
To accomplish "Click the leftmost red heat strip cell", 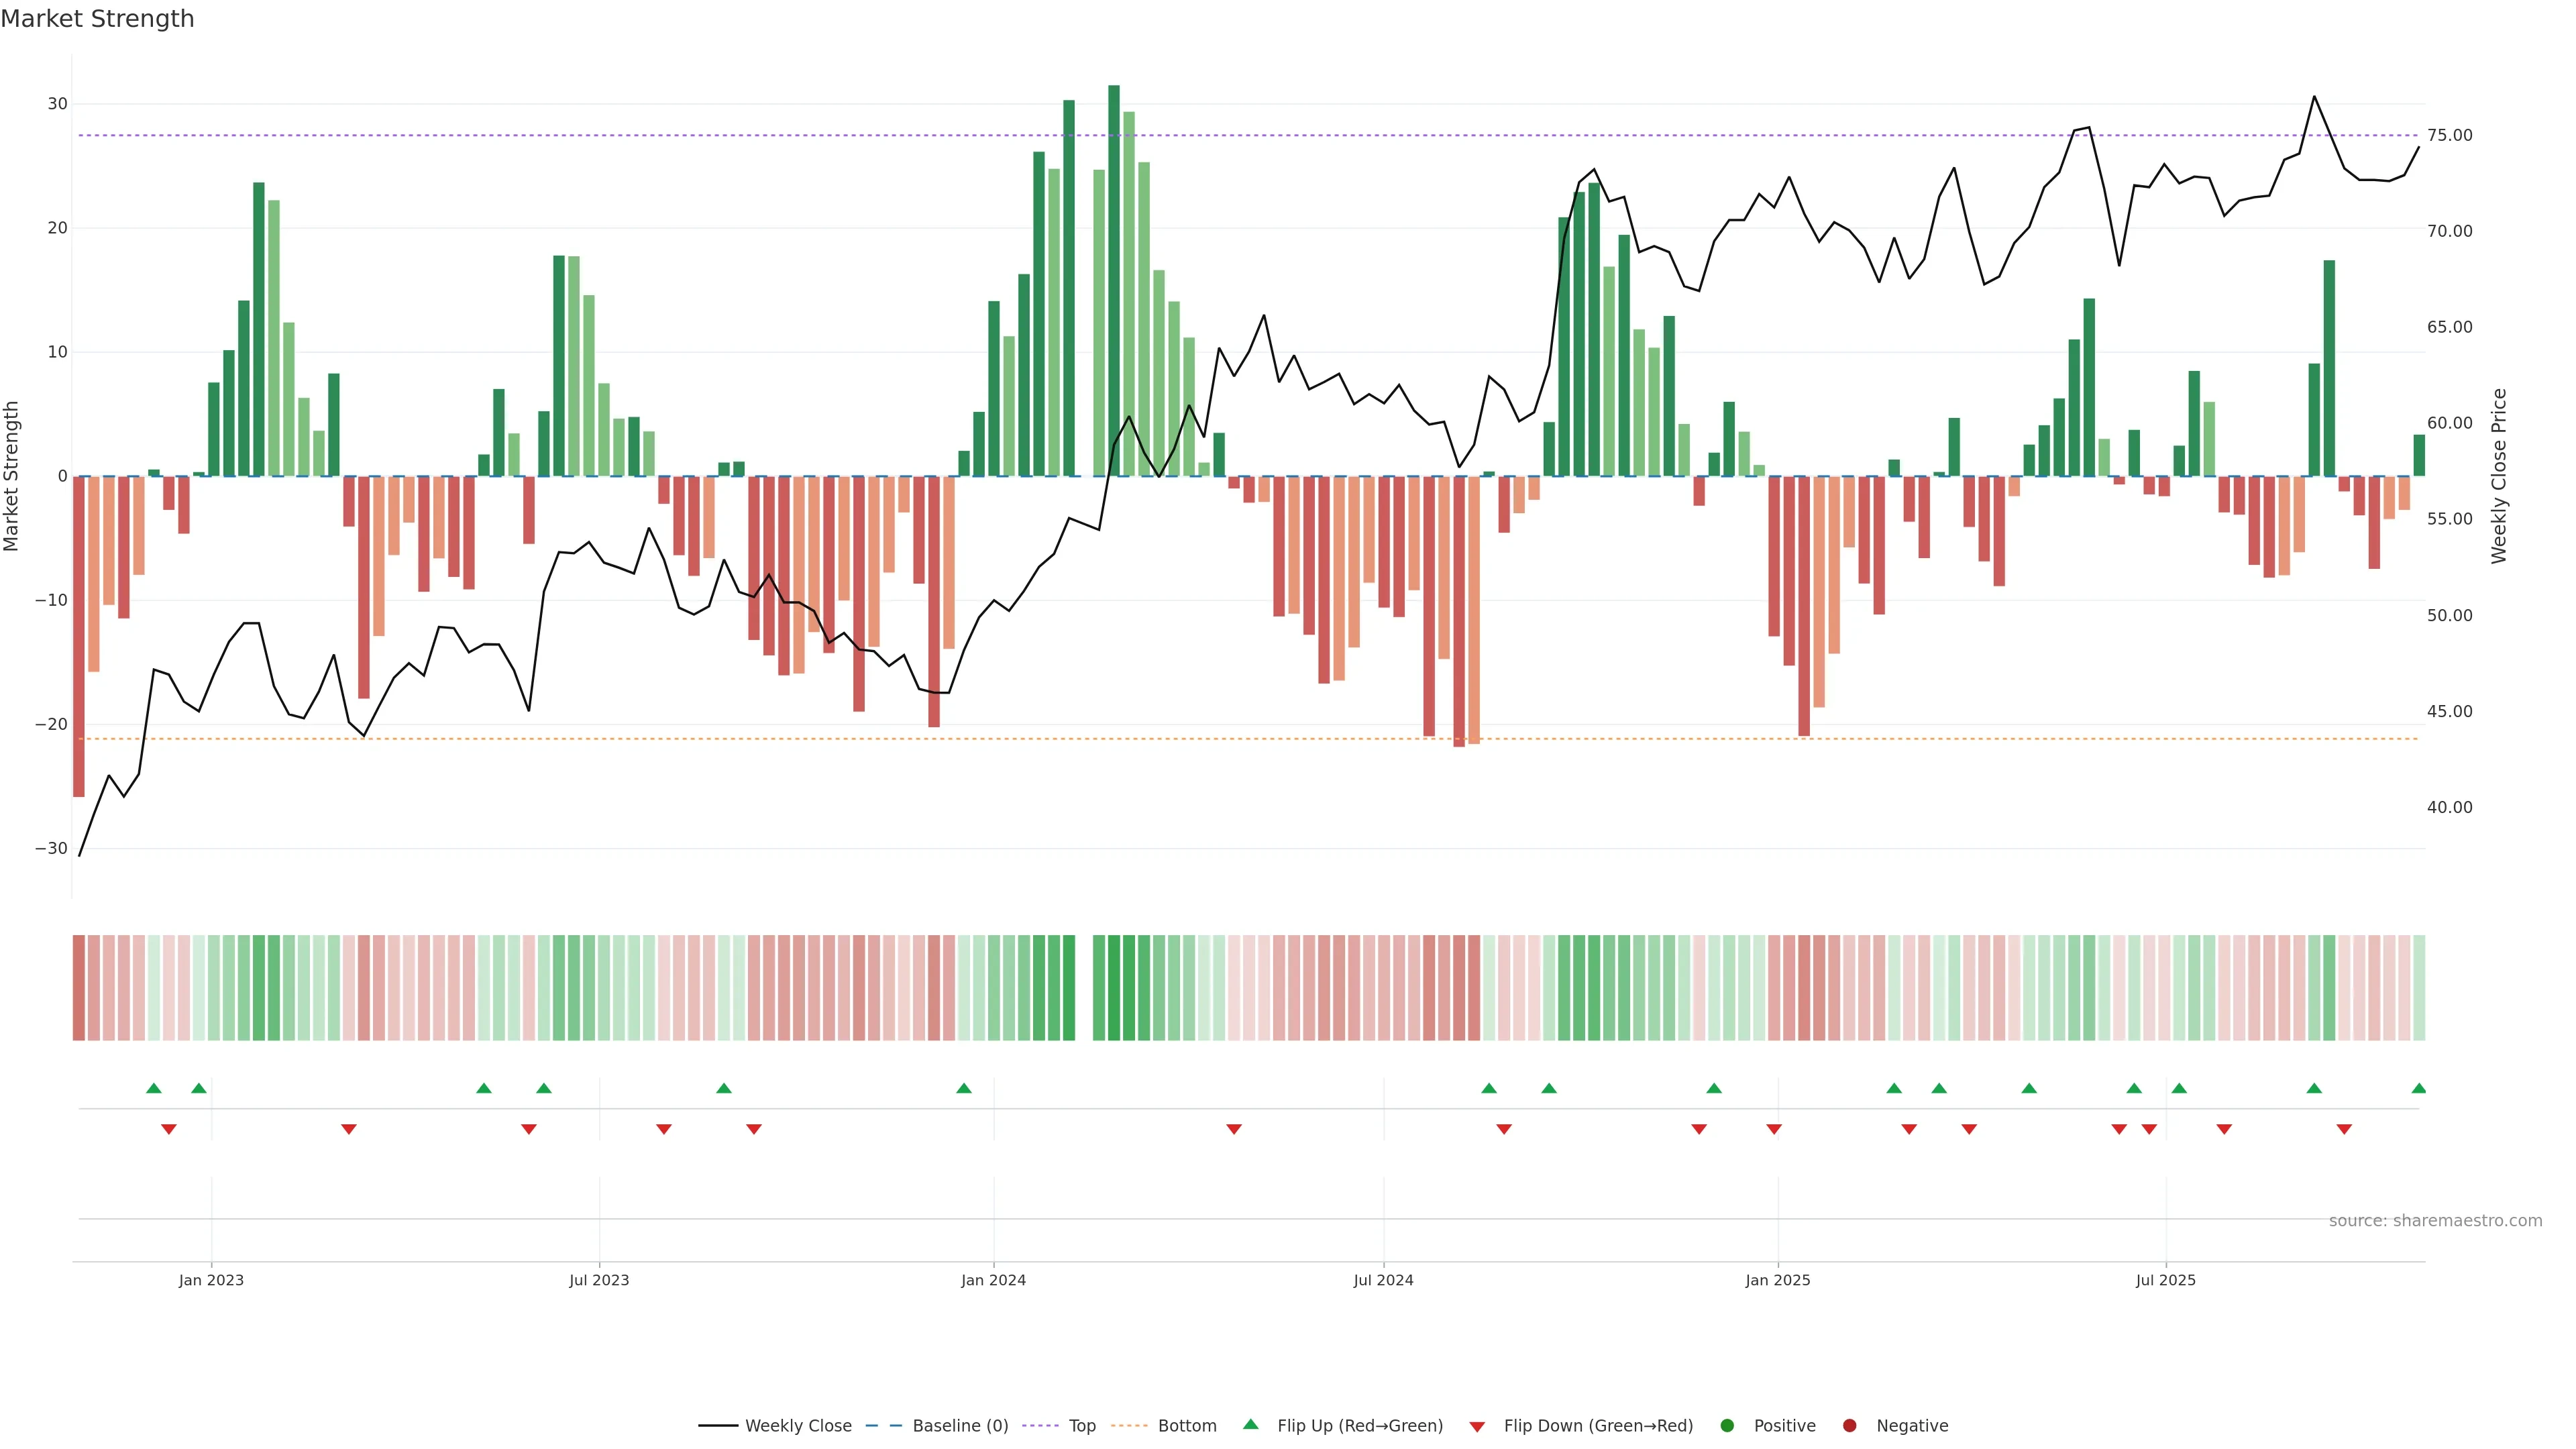I will point(79,987).
